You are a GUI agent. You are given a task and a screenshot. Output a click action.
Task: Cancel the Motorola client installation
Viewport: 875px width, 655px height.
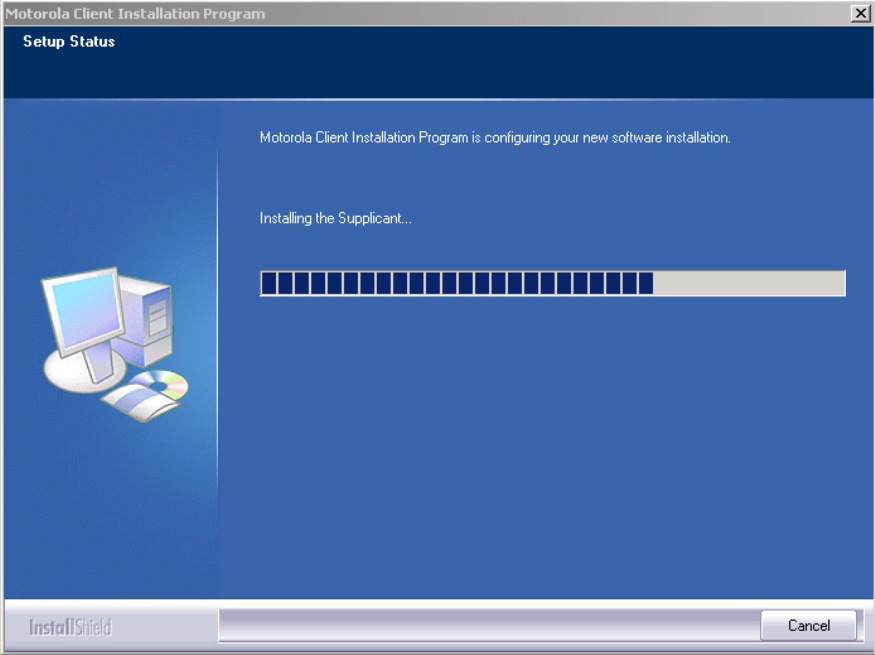(808, 625)
